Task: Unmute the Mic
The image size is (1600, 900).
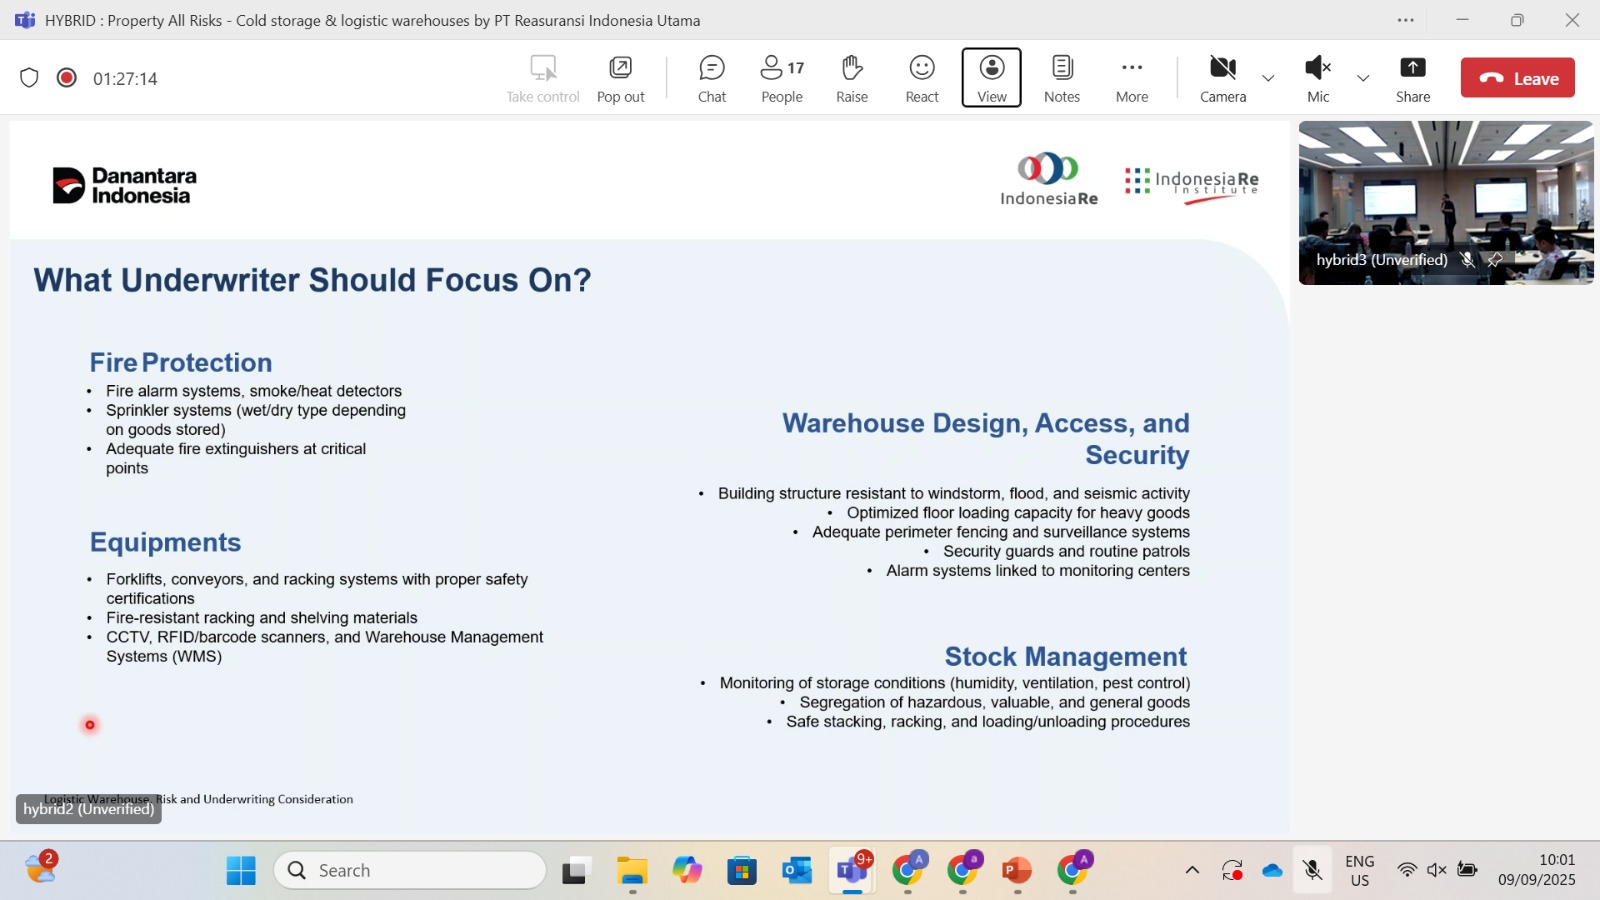Action: click(x=1318, y=78)
